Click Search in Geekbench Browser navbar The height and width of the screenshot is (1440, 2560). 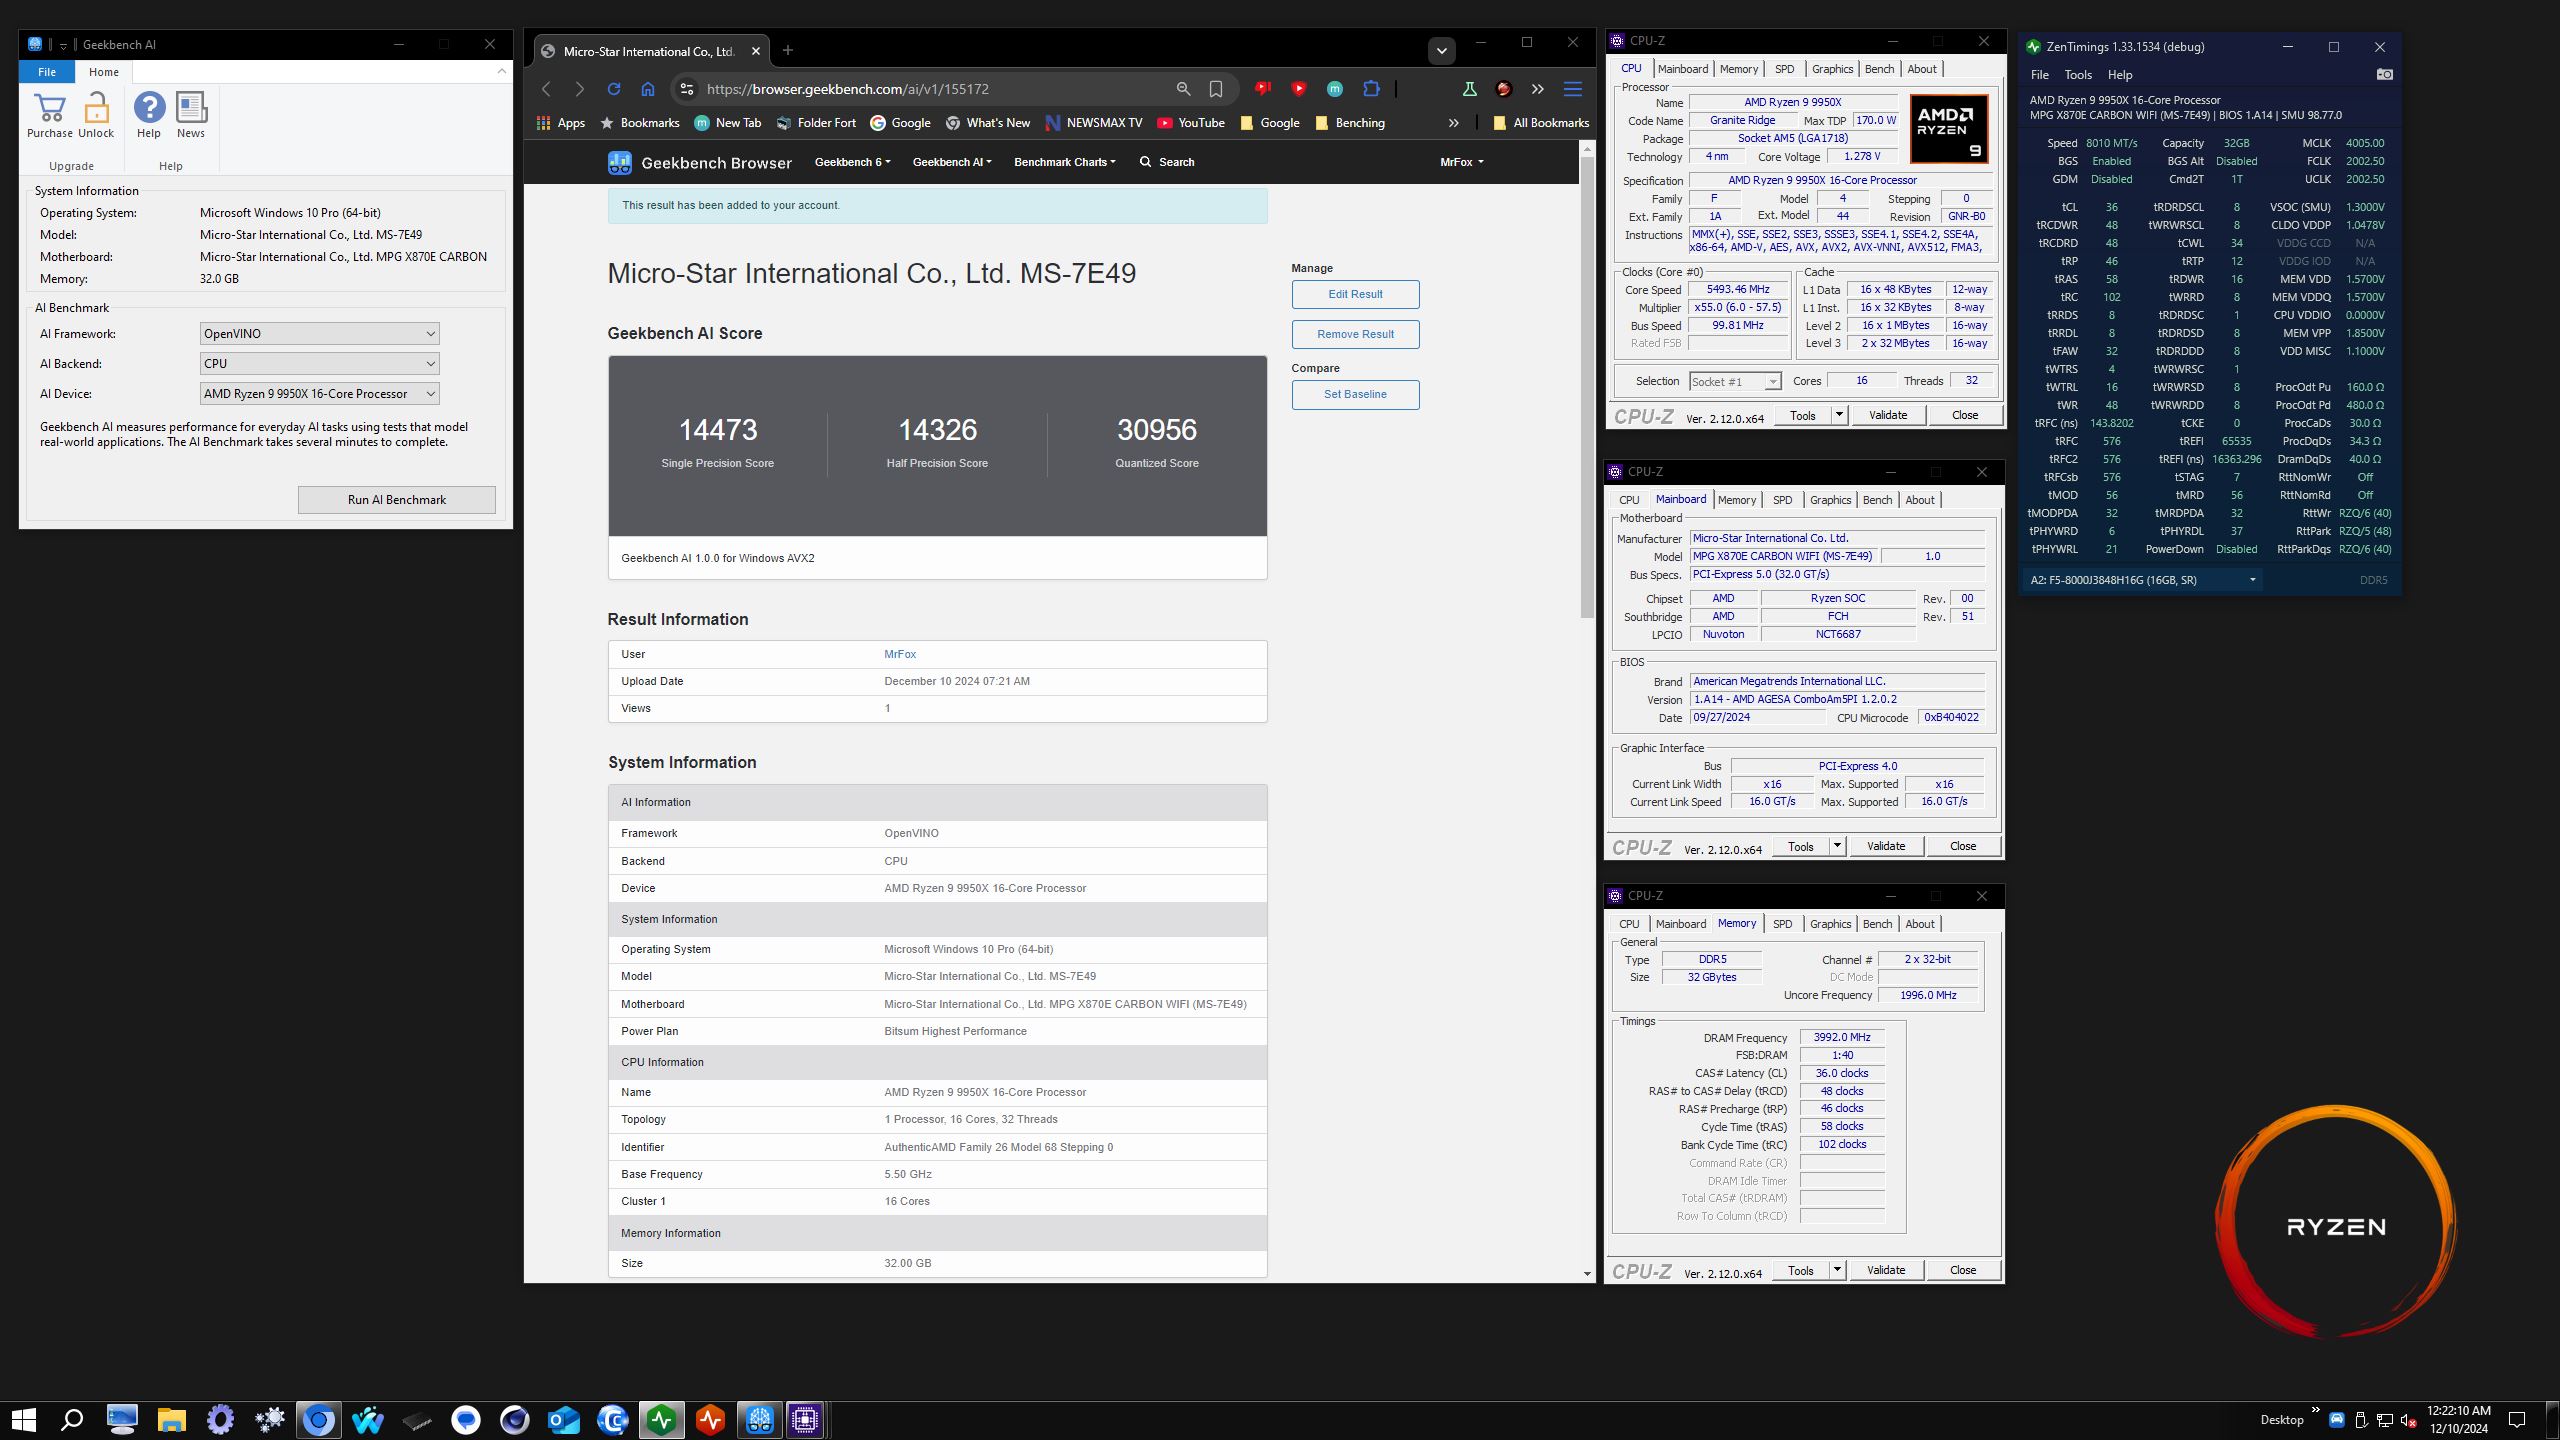coord(1167,162)
